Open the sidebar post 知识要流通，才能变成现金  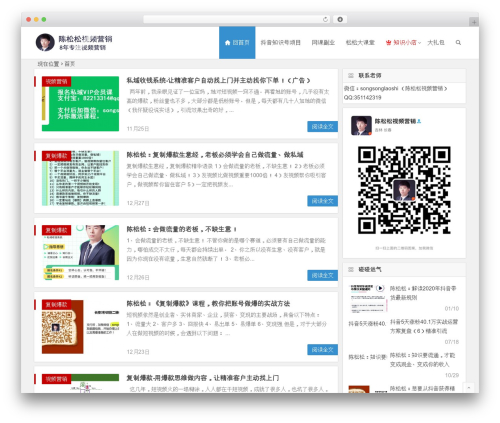[422, 360]
